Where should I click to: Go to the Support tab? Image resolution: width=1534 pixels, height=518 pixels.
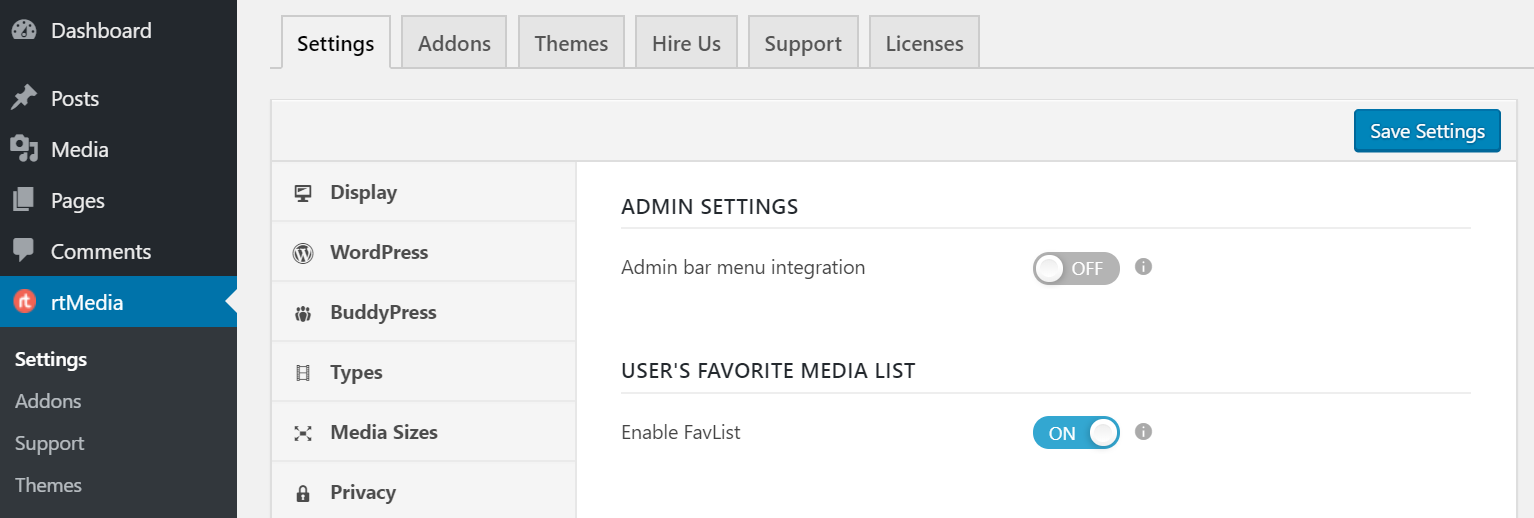(803, 43)
